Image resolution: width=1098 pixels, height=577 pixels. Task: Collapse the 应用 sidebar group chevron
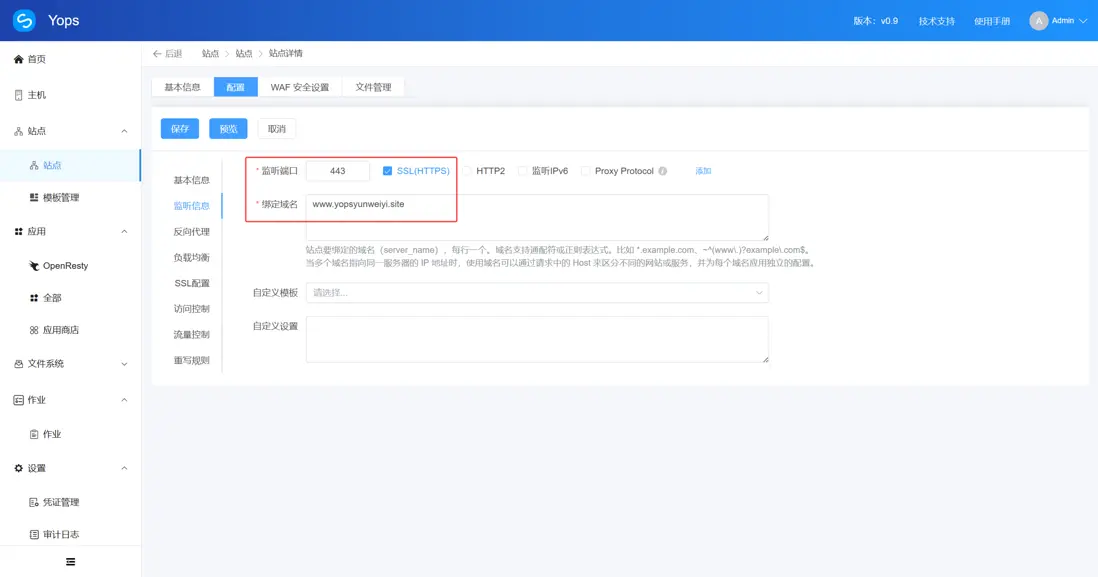[124, 232]
